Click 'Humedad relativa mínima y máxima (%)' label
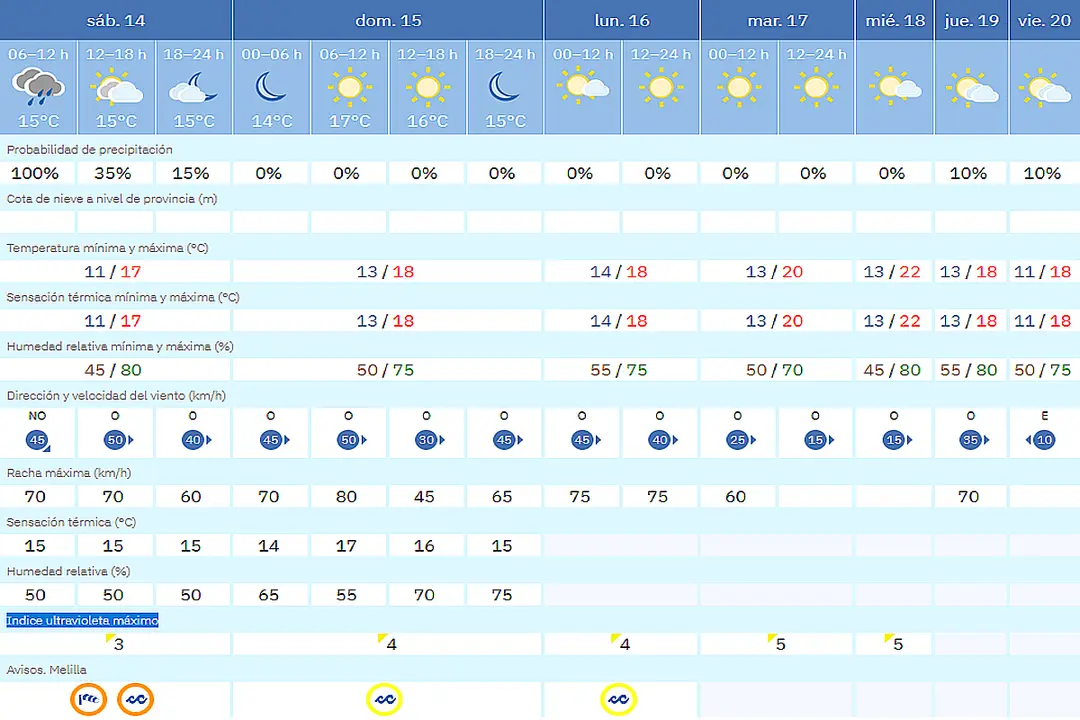This screenshot has width=1080, height=720. (x=121, y=347)
